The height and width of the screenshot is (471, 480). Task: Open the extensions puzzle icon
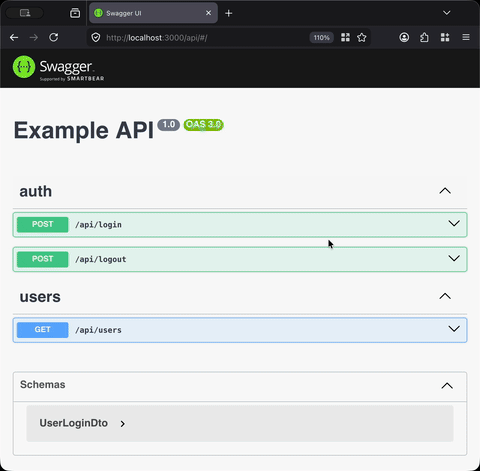click(x=424, y=37)
